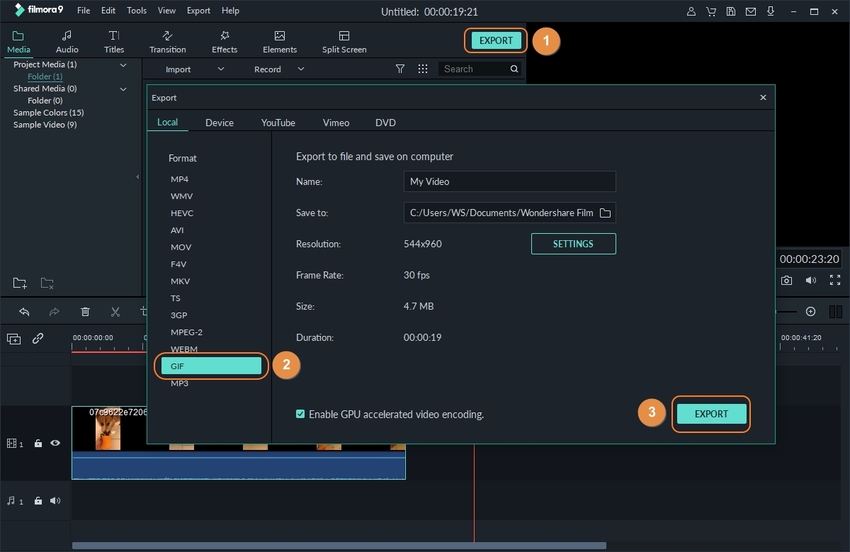Image resolution: width=850 pixels, height=552 pixels.
Task: Click the account profile icon
Action: pyautogui.click(x=691, y=11)
